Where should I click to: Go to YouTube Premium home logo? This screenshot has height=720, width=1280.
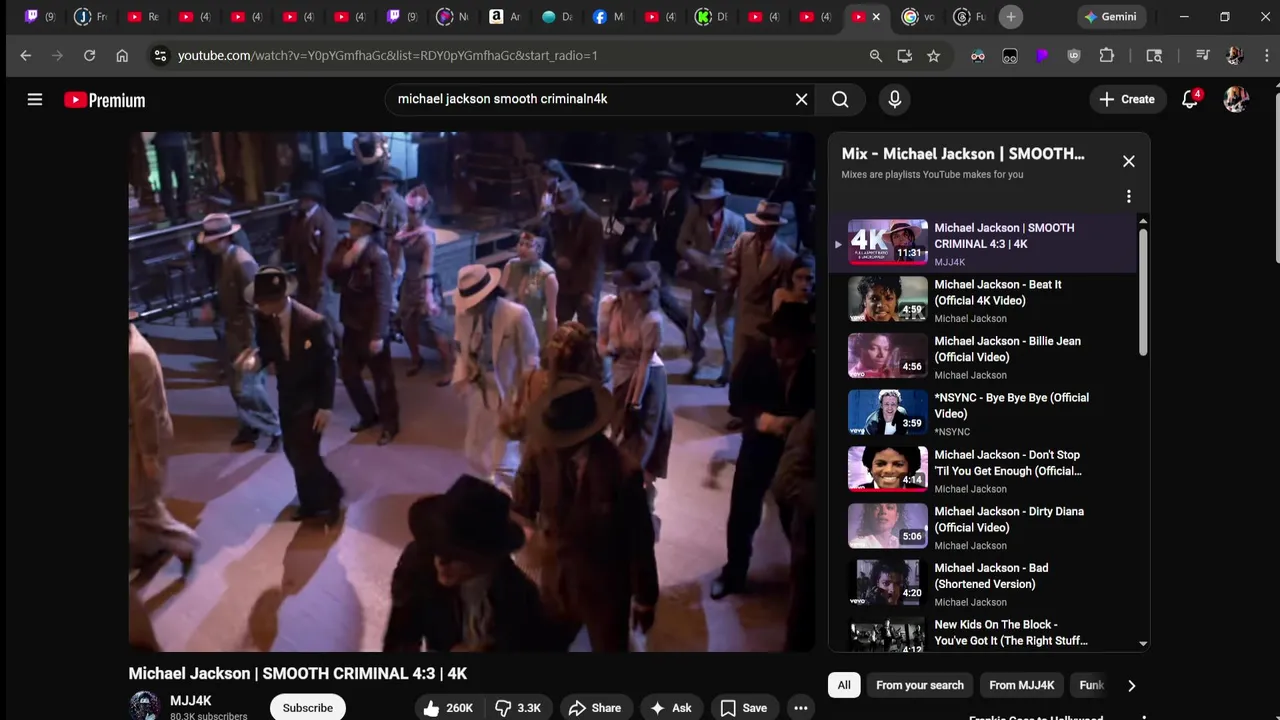coord(105,100)
